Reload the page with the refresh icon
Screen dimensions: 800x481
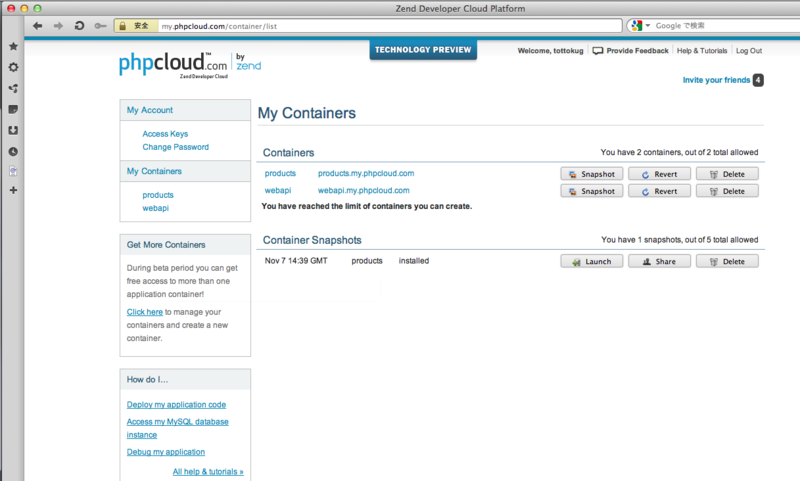tap(79, 26)
